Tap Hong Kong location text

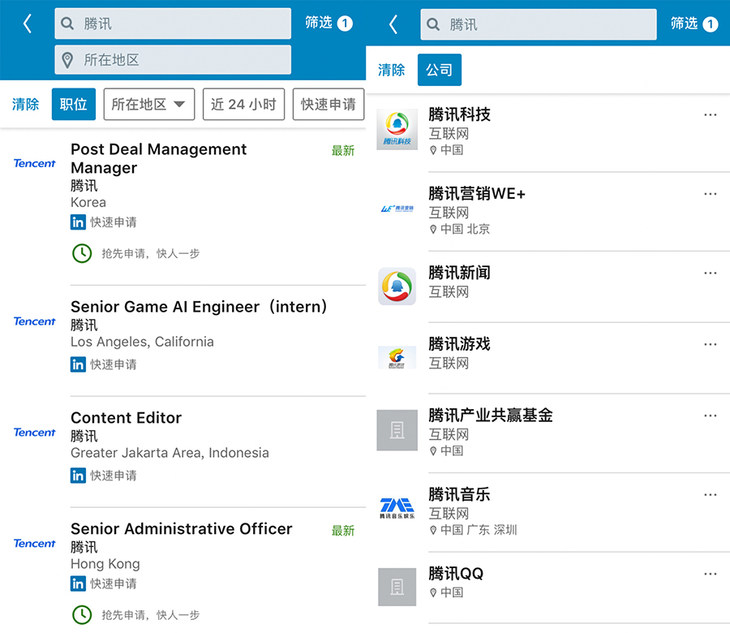tap(105, 564)
